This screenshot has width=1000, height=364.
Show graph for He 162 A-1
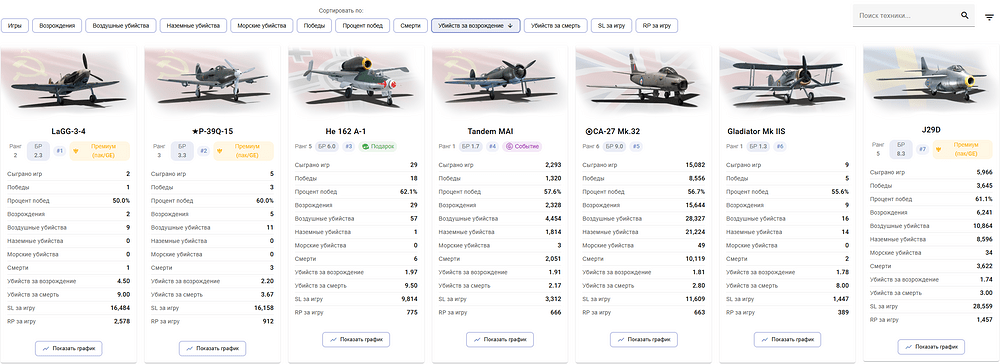[356, 340]
